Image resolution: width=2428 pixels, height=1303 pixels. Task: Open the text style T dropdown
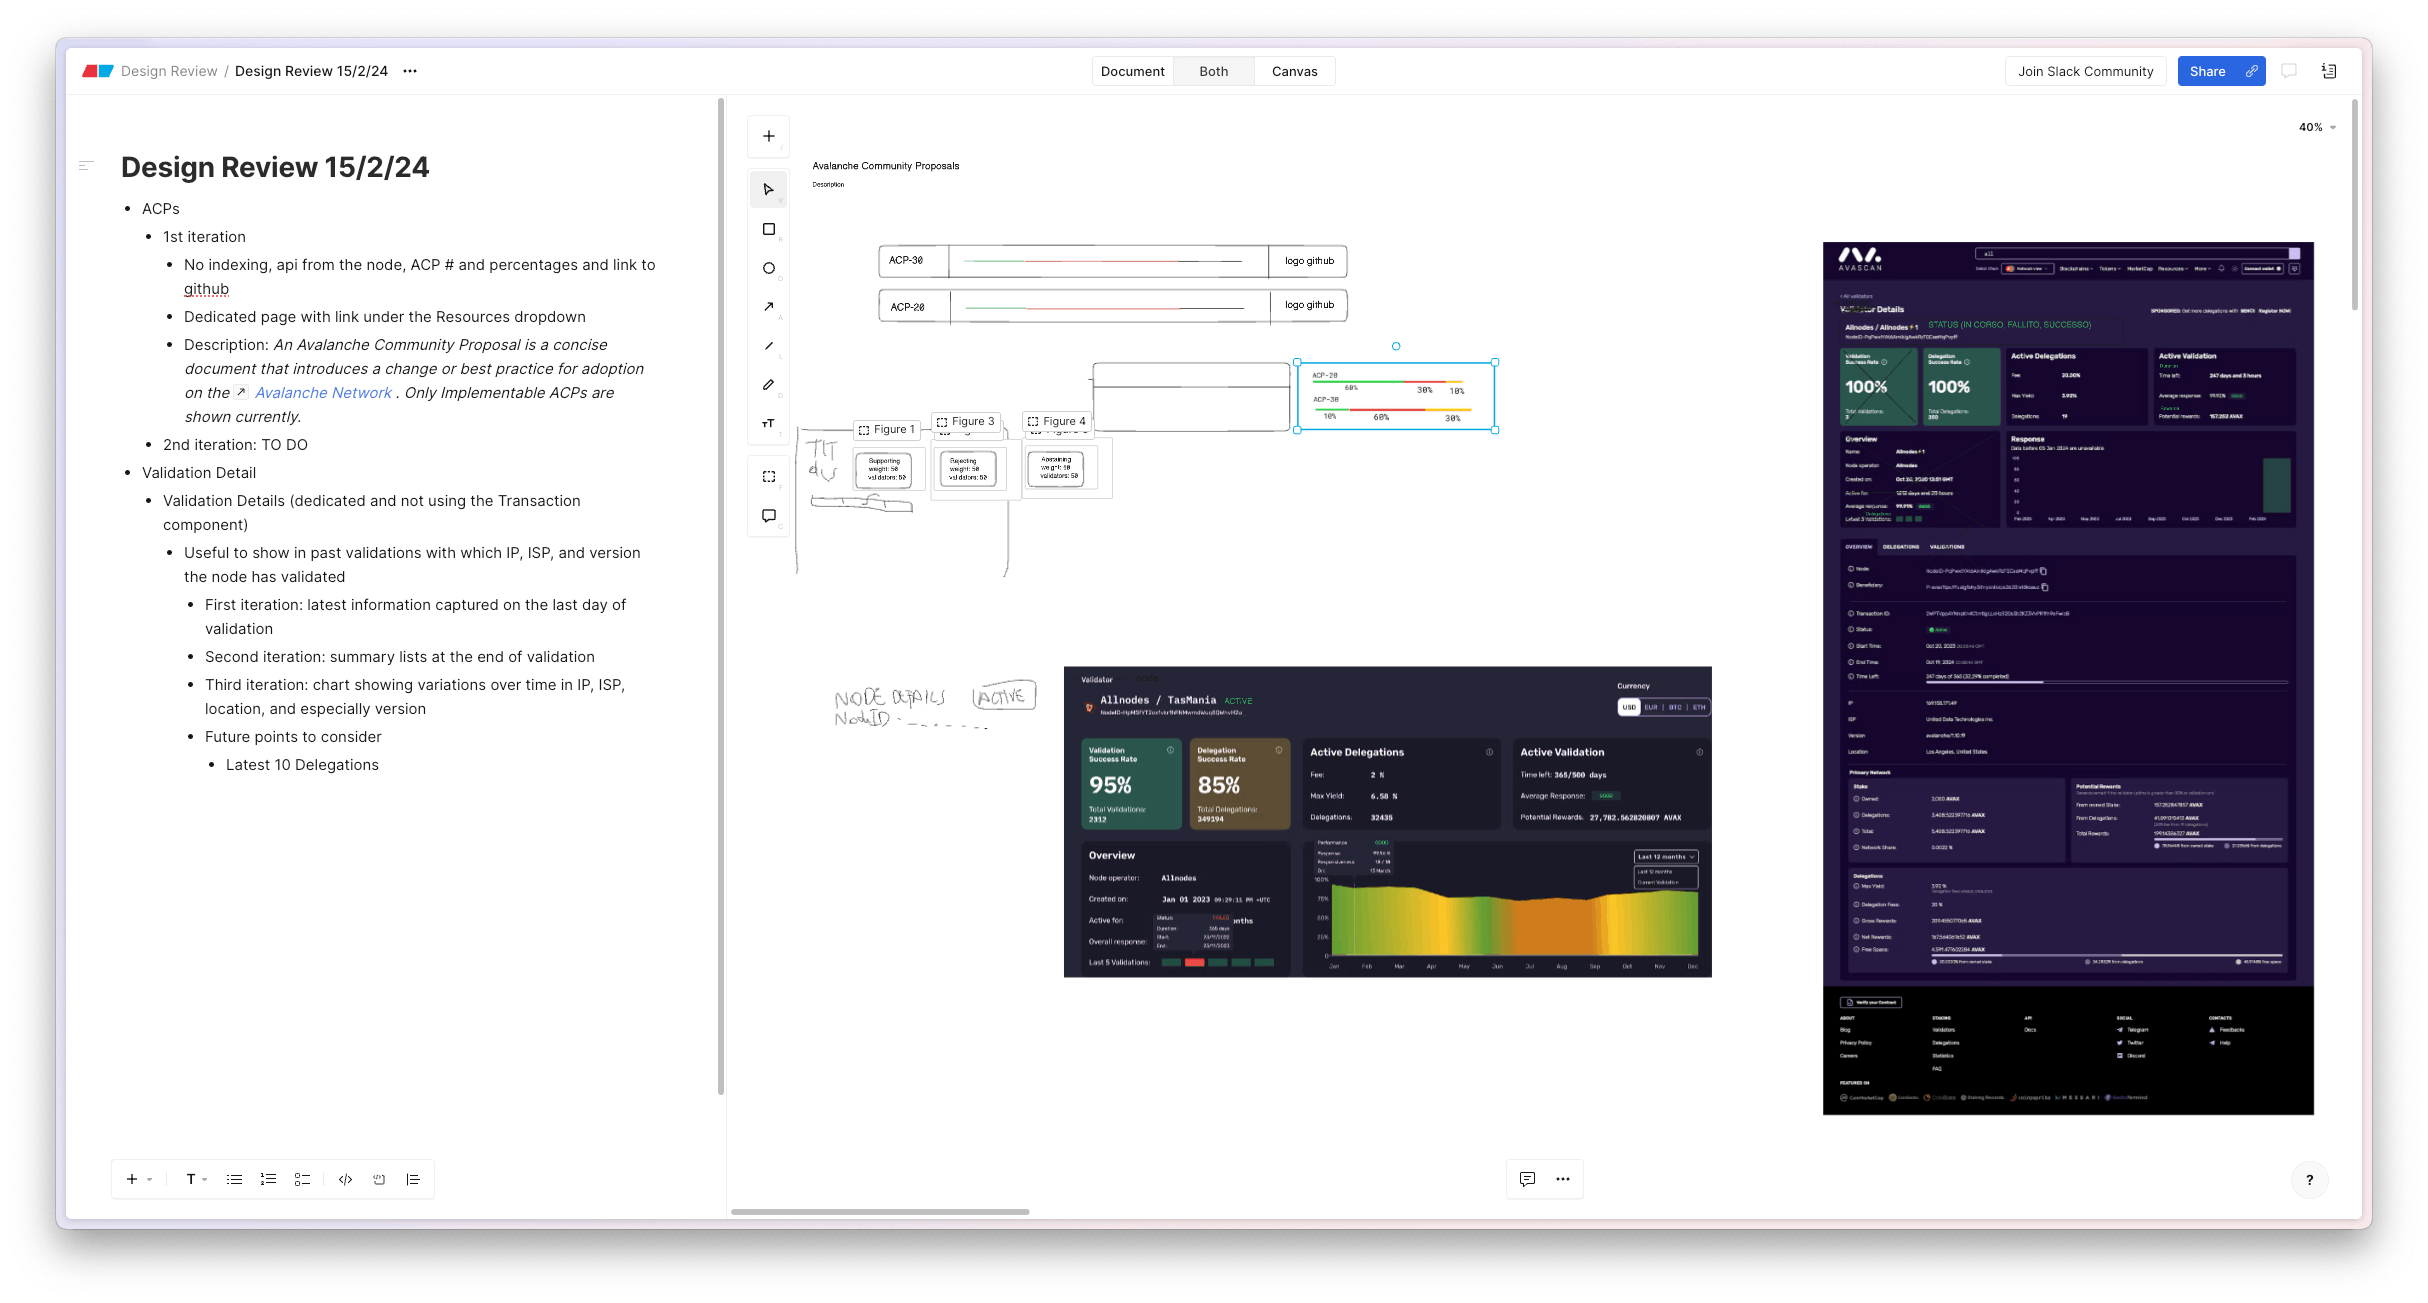197,1180
